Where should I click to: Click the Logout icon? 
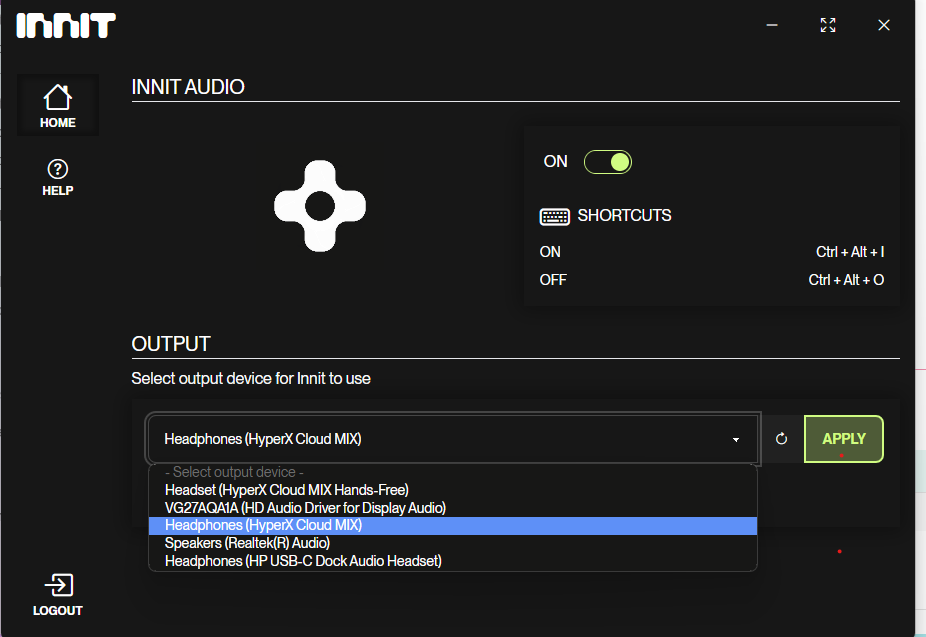pos(57,585)
